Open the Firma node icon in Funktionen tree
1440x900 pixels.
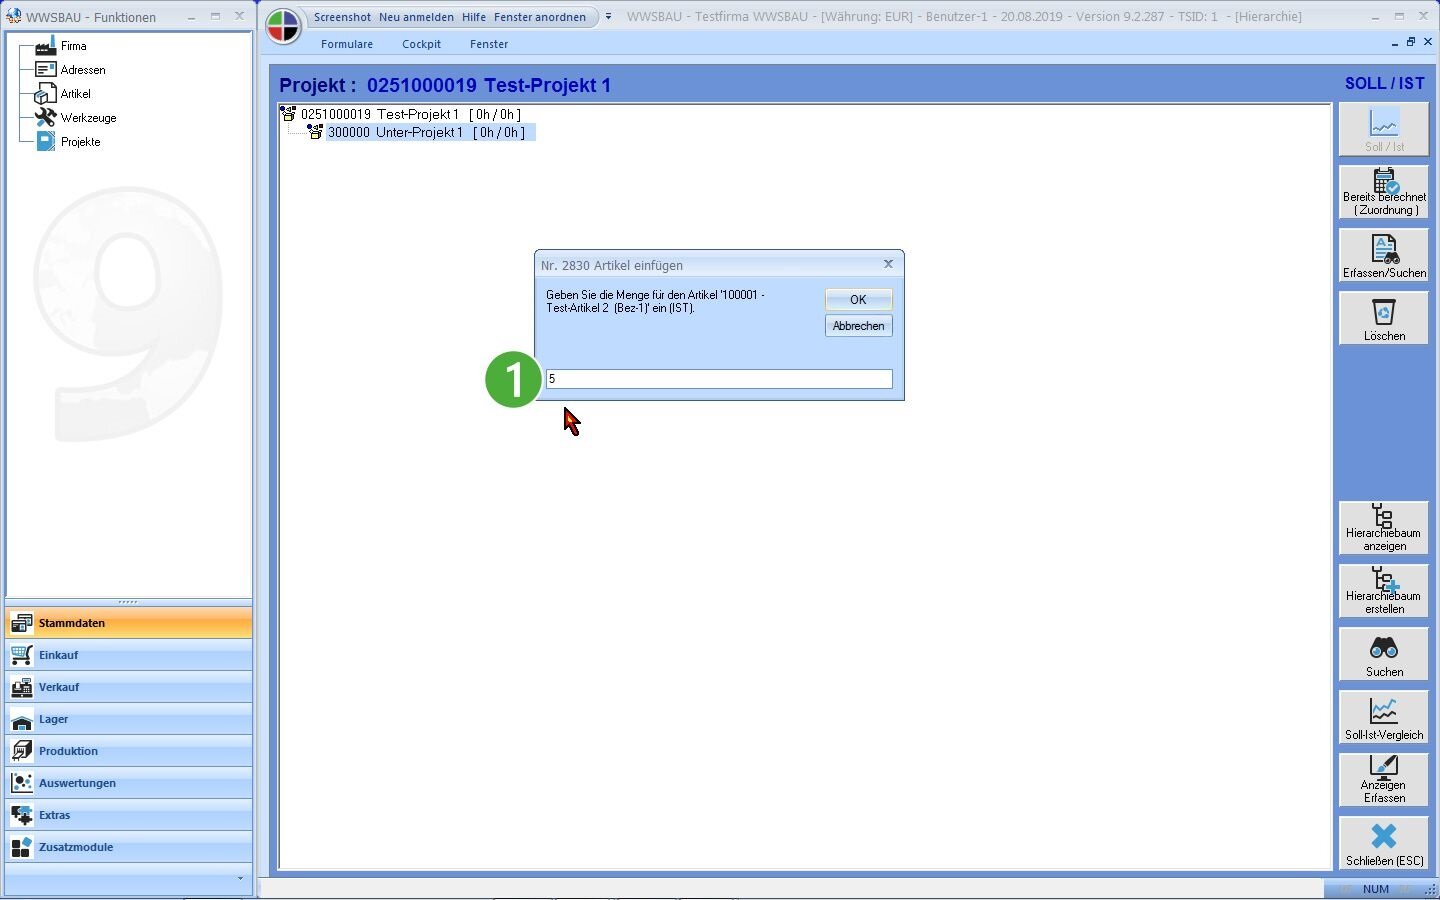(45, 46)
